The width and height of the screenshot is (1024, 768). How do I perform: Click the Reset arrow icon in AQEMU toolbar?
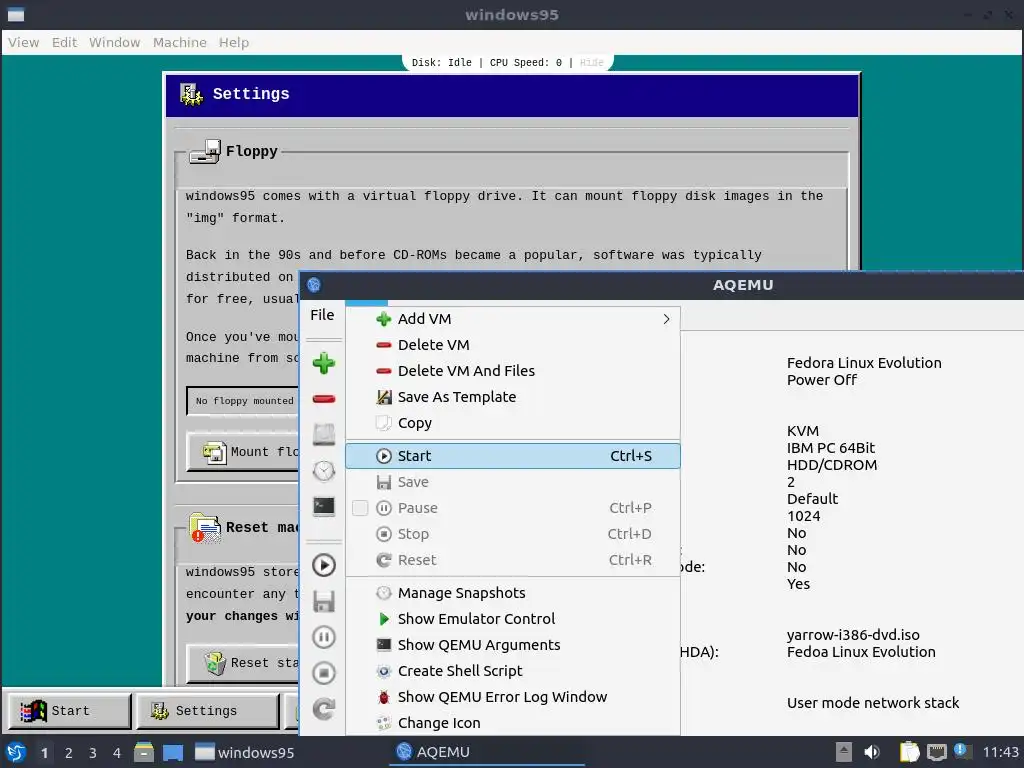tap(324, 709)
